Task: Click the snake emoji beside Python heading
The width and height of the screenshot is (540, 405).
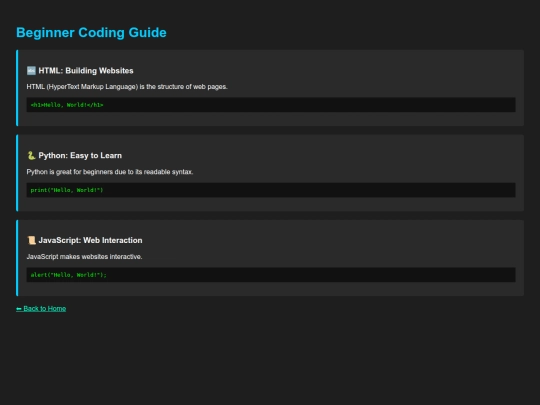Action: point(31,156)
